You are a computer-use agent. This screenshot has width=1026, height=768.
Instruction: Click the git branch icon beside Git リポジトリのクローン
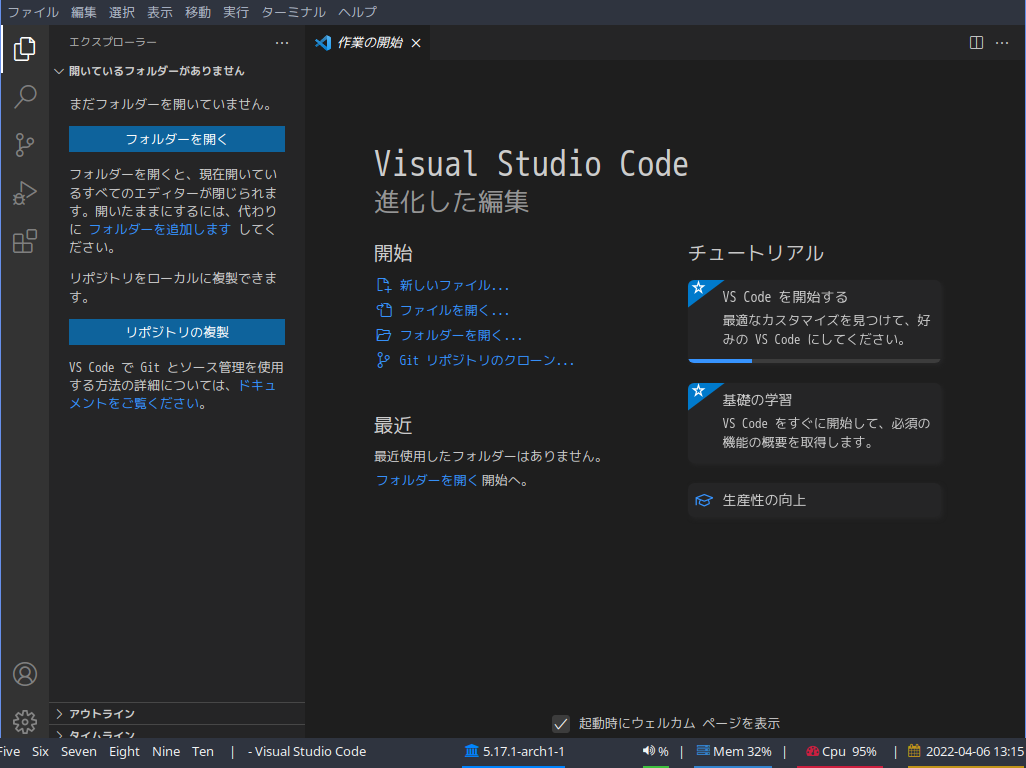pyautogui.click(x=383, y=360)
